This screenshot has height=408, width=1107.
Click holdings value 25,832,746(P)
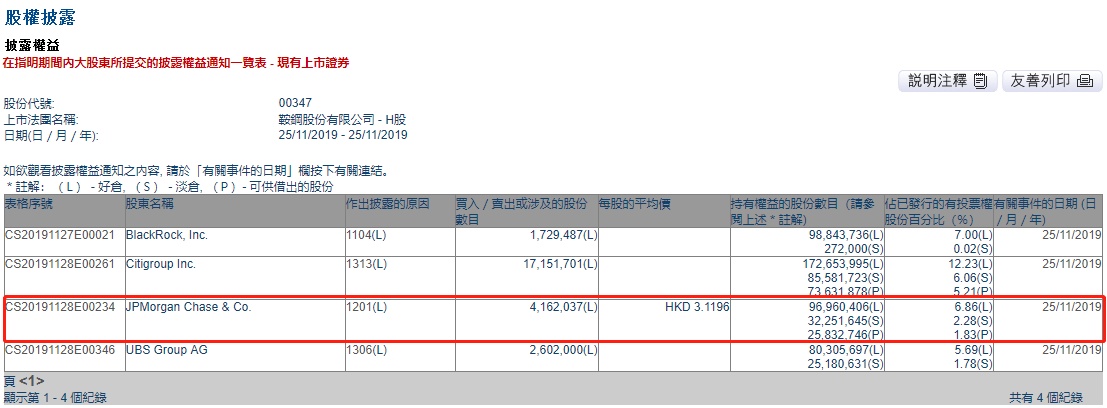(x=845, y=335)
